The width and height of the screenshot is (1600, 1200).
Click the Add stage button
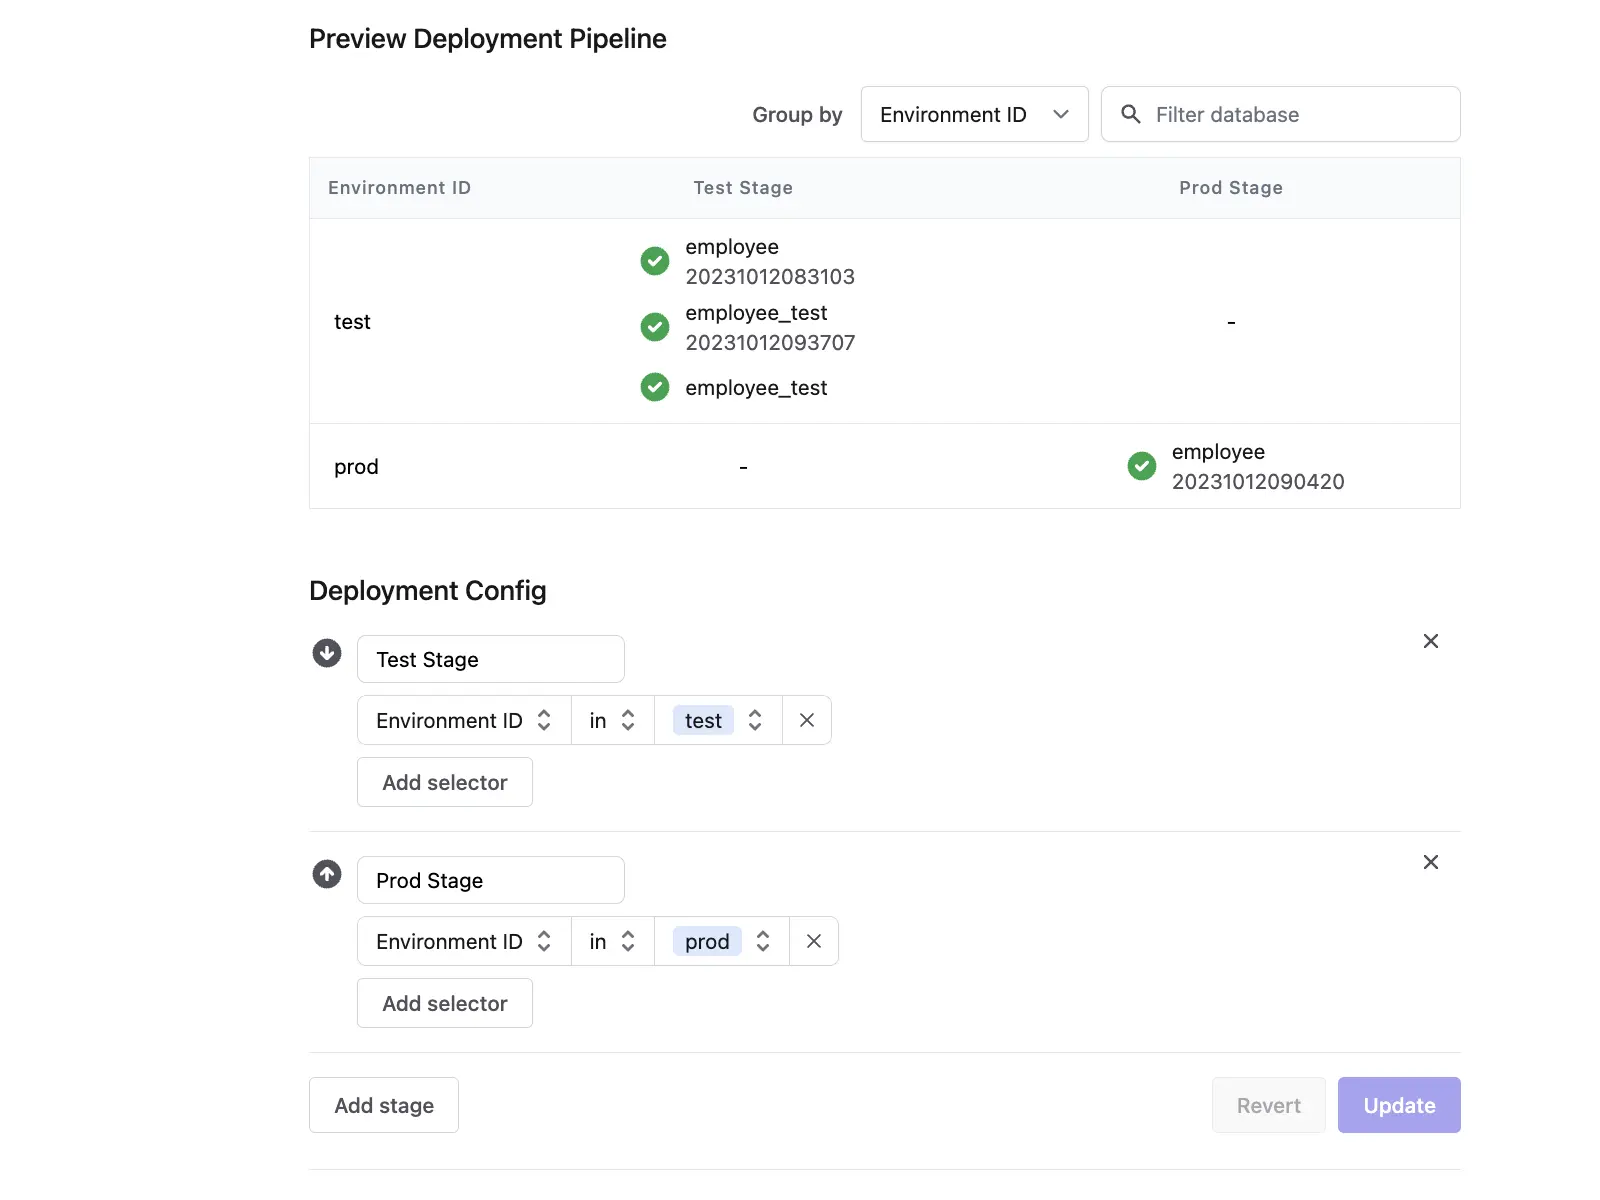(x=383, y=1105)
